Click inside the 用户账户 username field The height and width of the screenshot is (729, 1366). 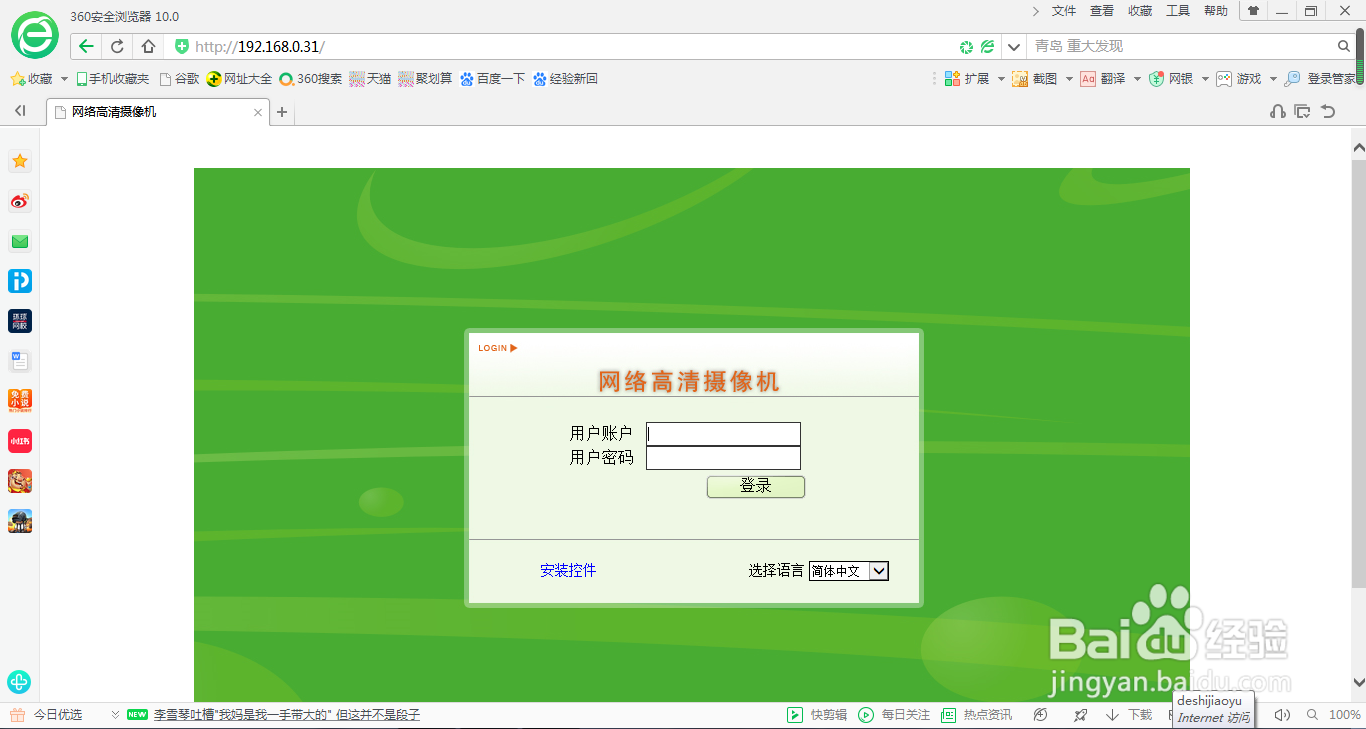(722, 433)
